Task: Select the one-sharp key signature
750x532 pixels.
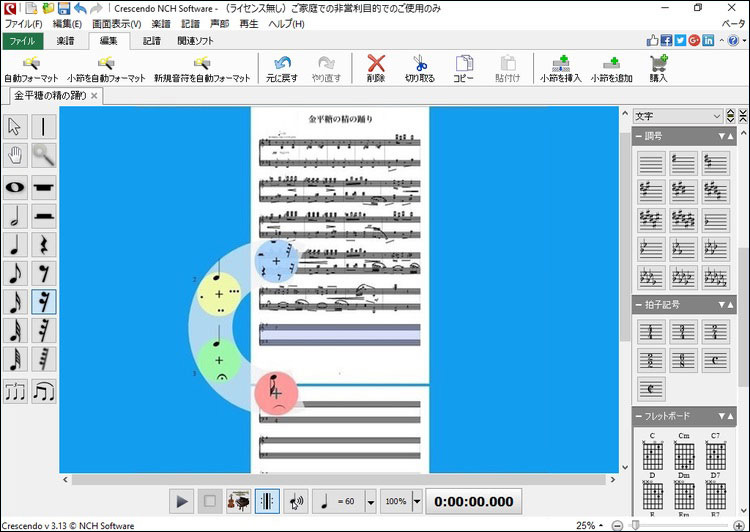Action: click(683, 163)
